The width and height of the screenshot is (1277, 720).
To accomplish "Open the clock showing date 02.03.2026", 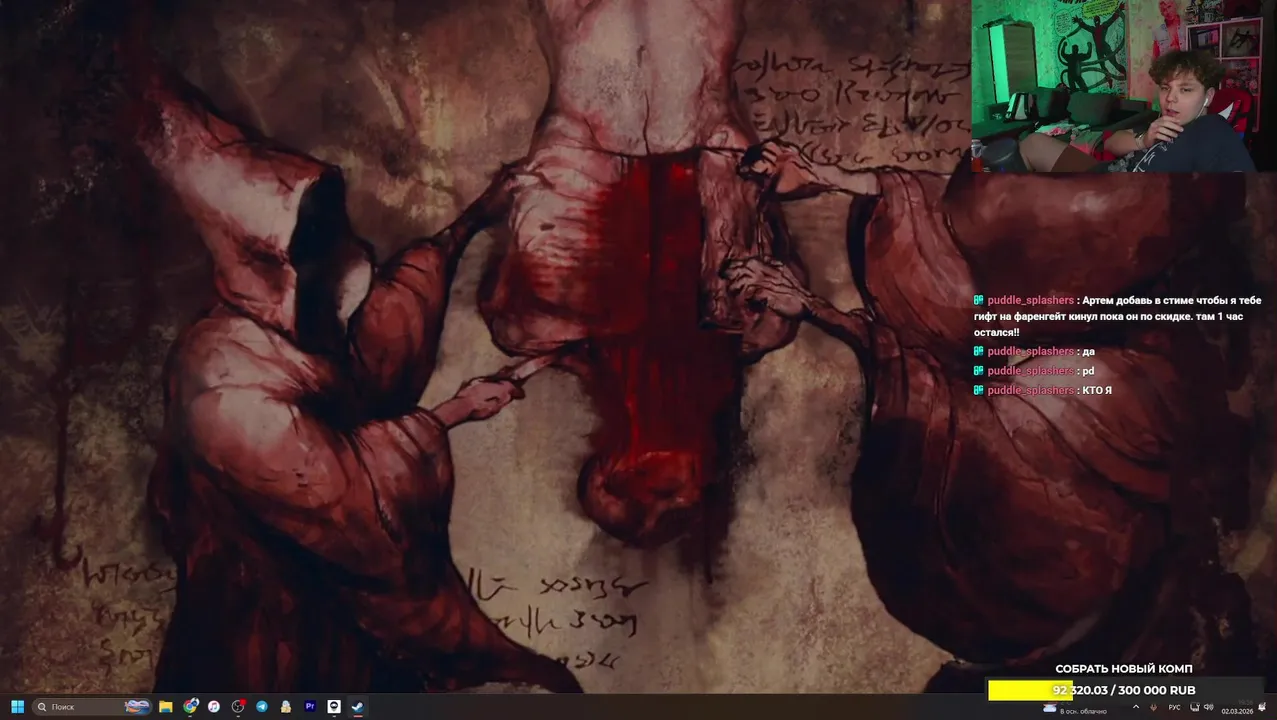I will click(x=1237, y=707).
